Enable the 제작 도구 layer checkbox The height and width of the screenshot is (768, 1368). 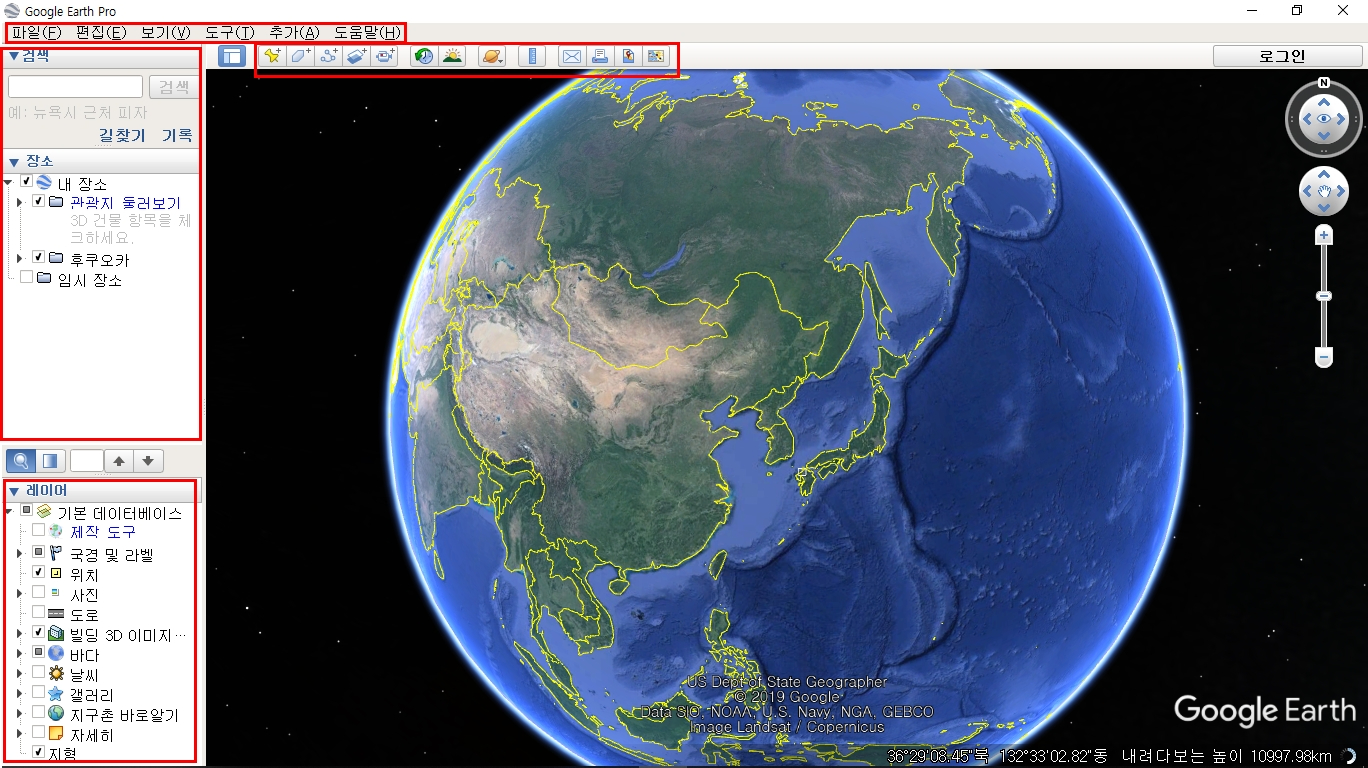(38, 530)
